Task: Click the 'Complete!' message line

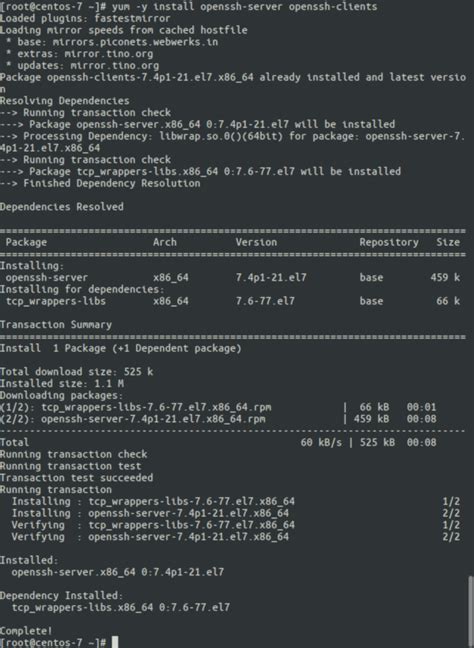Action: click(x=26, y=631)
